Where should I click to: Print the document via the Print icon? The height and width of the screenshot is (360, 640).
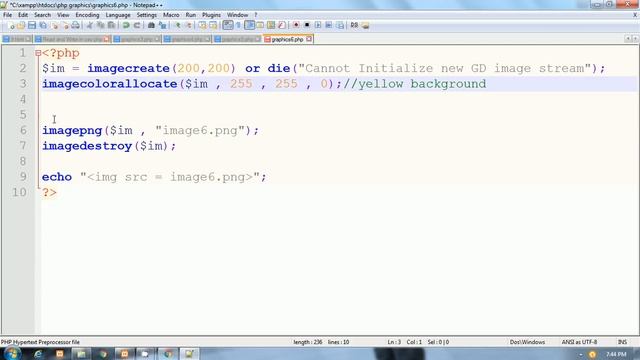tap(76, 25)
